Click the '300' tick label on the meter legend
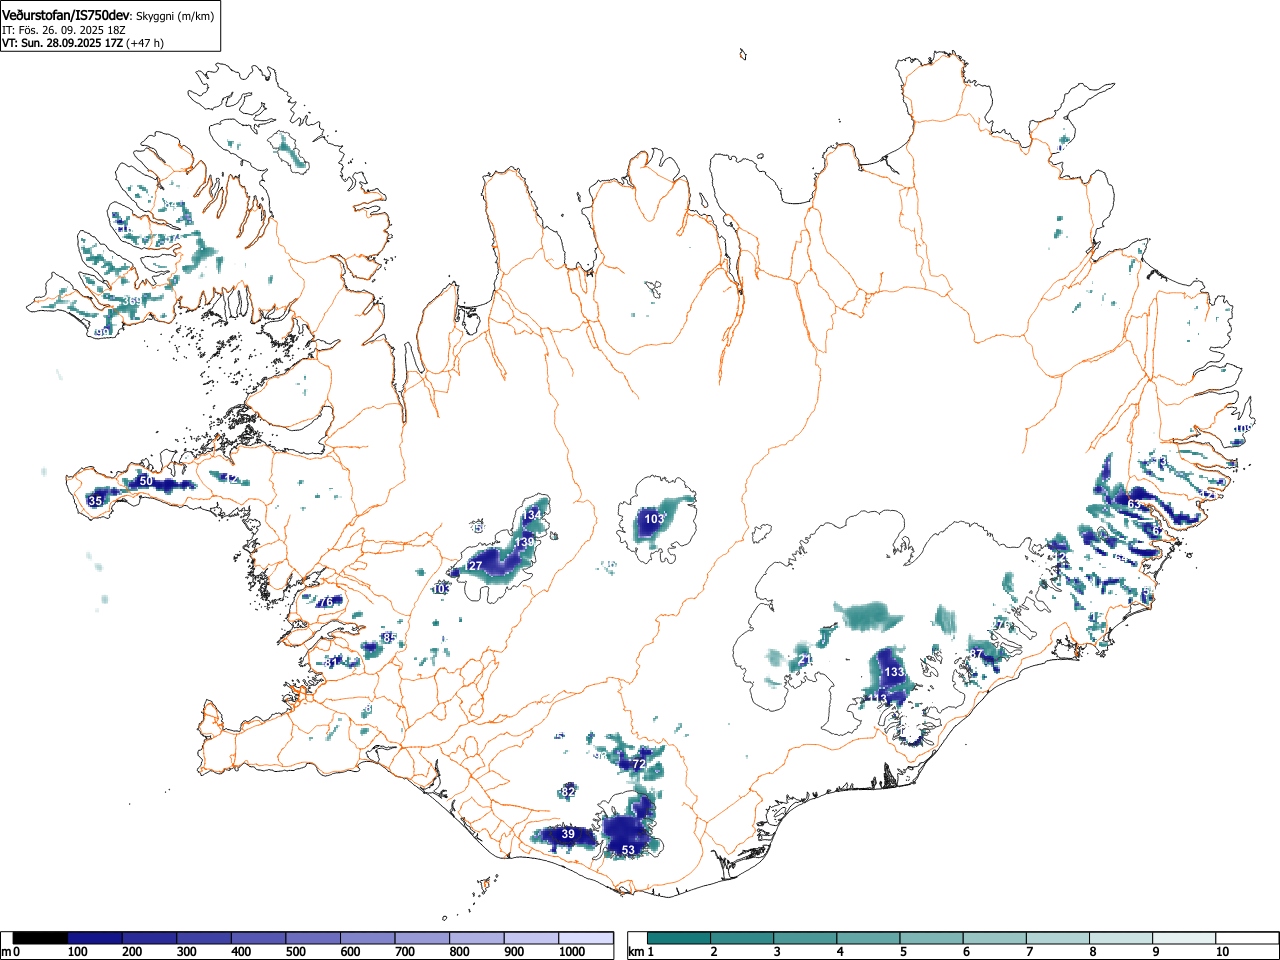 (186, 952)
